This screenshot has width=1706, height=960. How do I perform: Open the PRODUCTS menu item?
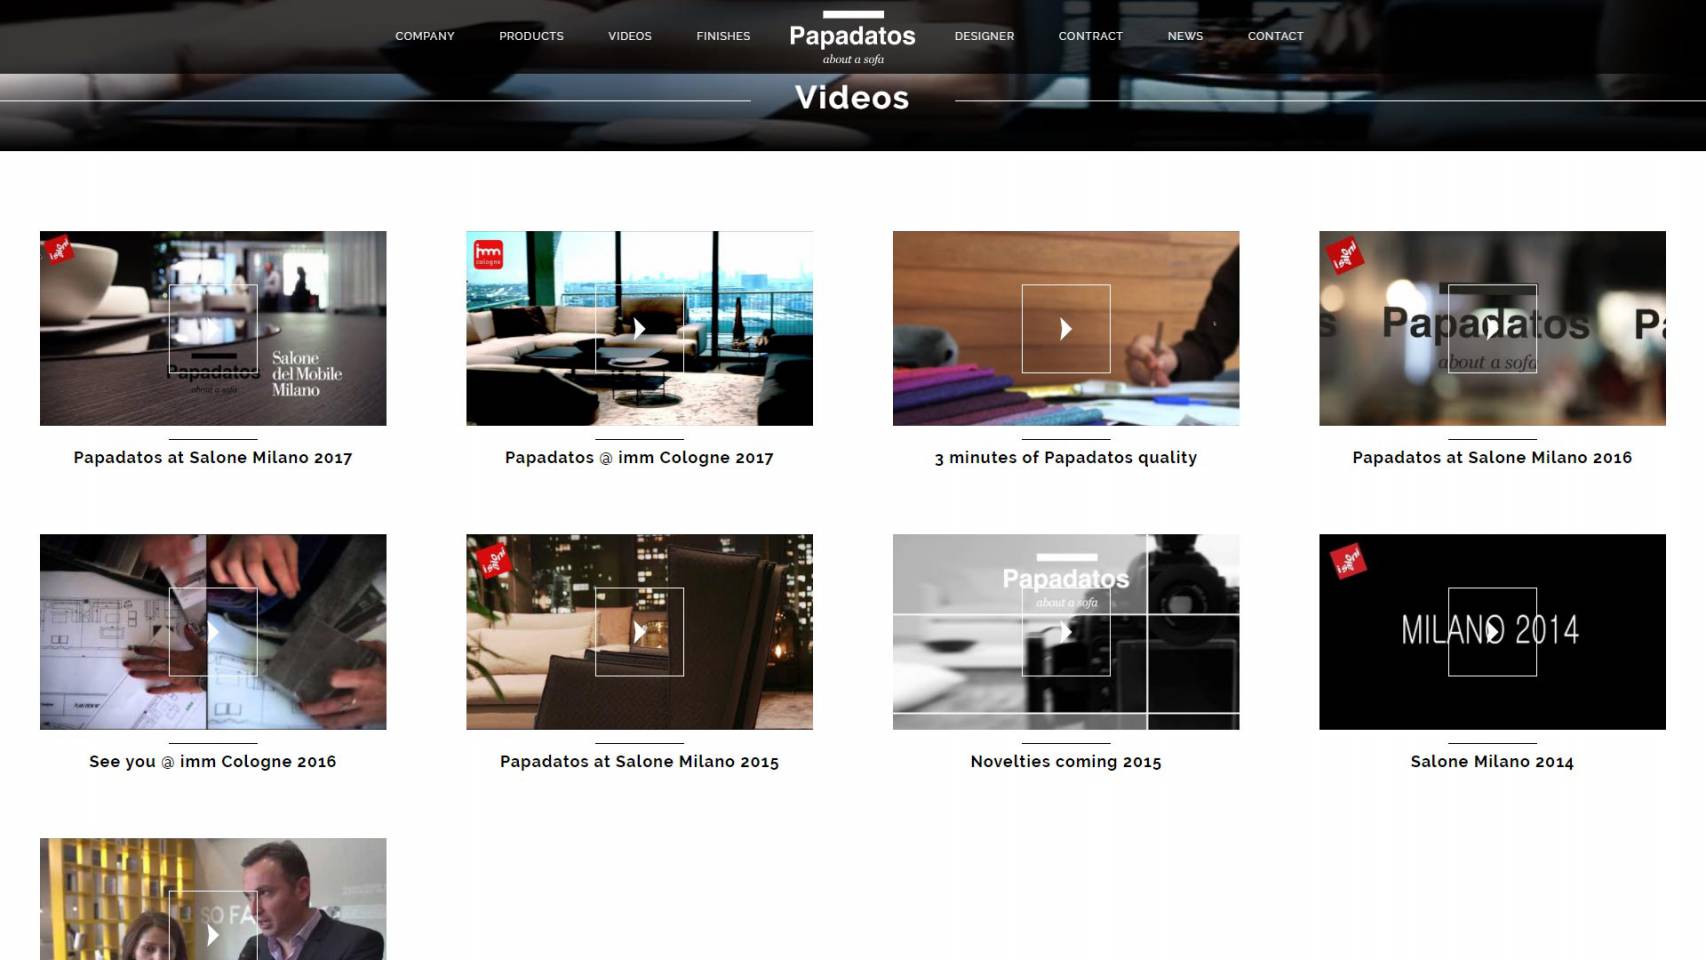tap(531, 36)
